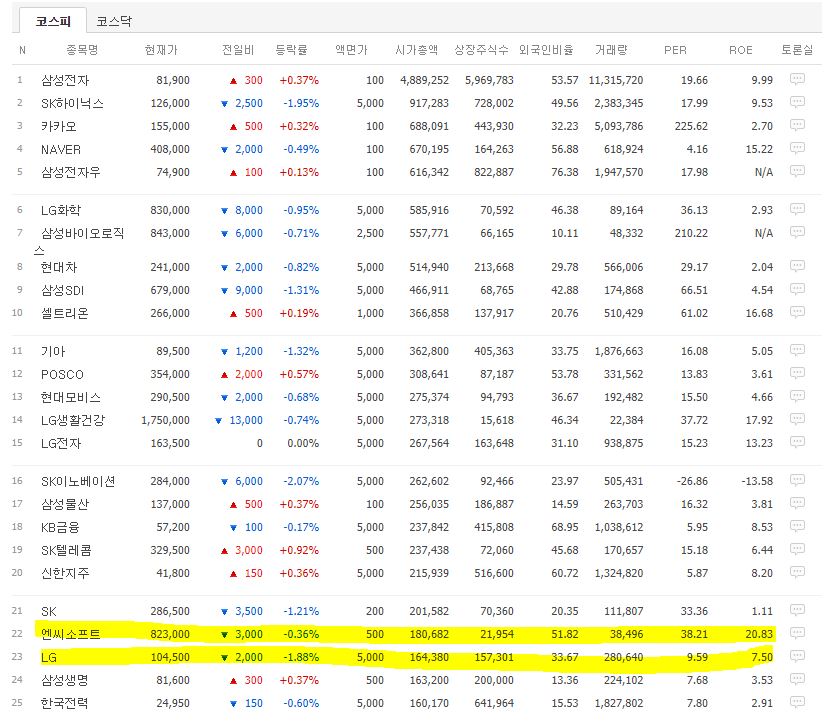This screenshot has width=827, height=723.
Task: Open the 삼성전자우 stock link
Action: coord(71,172)
